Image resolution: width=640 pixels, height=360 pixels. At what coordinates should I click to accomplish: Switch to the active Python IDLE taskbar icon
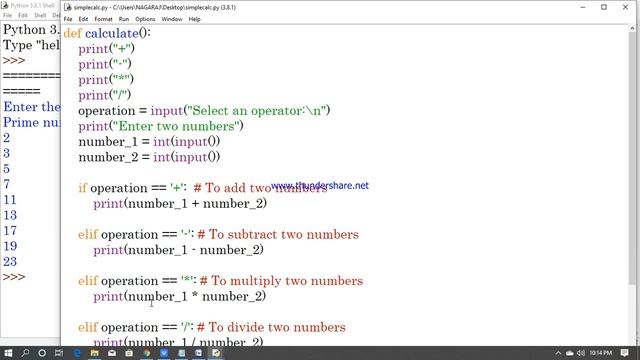coord(216,353)
